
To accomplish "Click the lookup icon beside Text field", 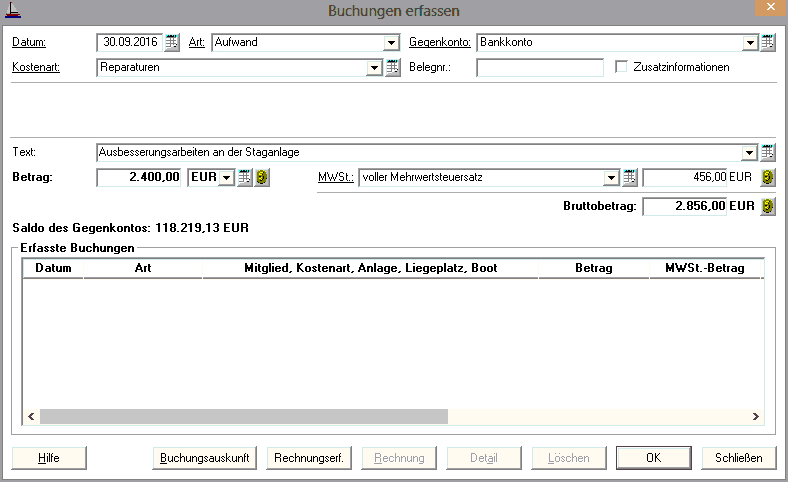I will [768, 152].
